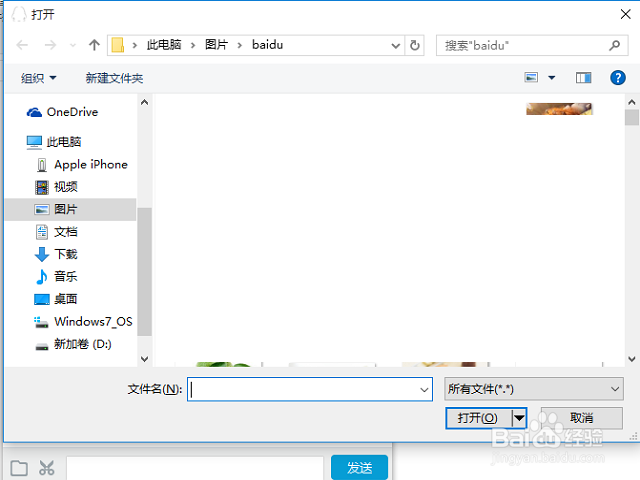Click the navigation pane scroll-up arrow

coord(144,102)
